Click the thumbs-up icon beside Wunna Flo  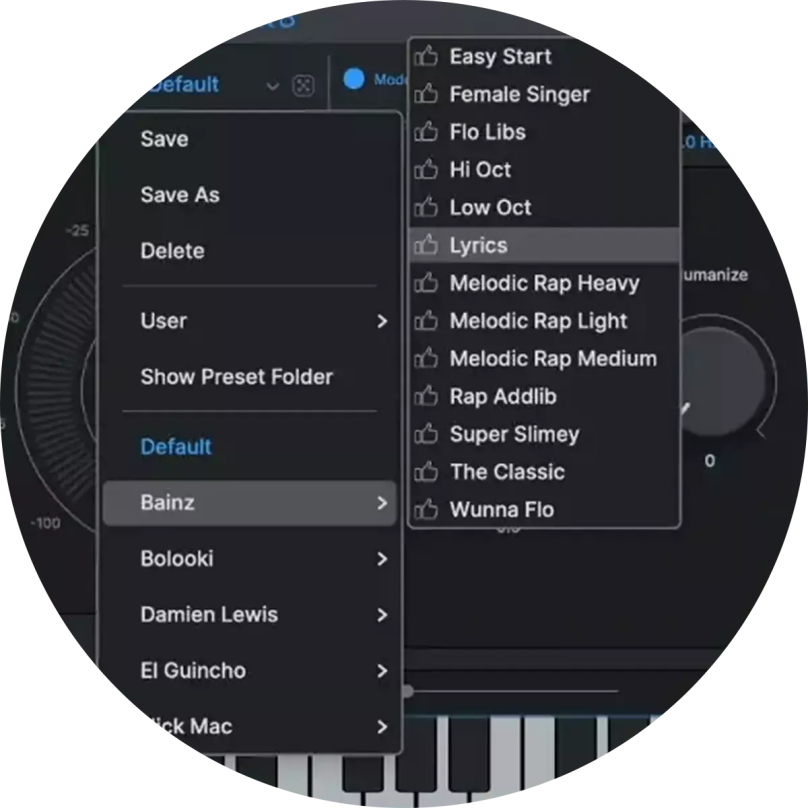coord(426,510)
